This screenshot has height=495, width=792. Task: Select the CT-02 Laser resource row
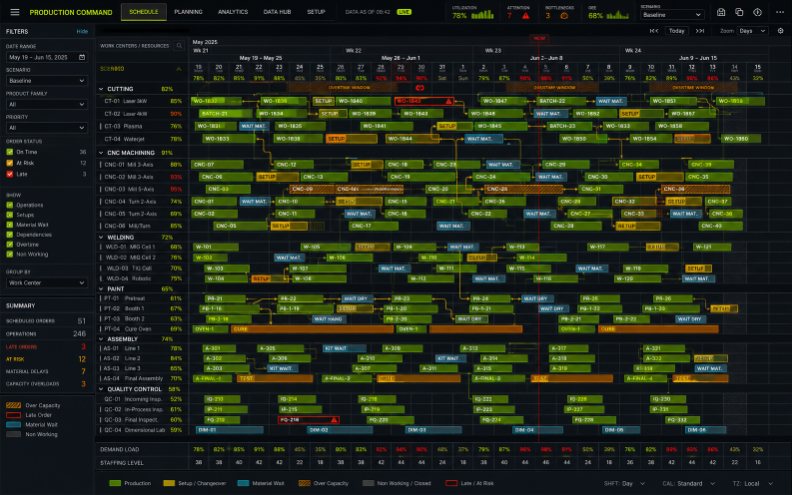coord(142,114)
